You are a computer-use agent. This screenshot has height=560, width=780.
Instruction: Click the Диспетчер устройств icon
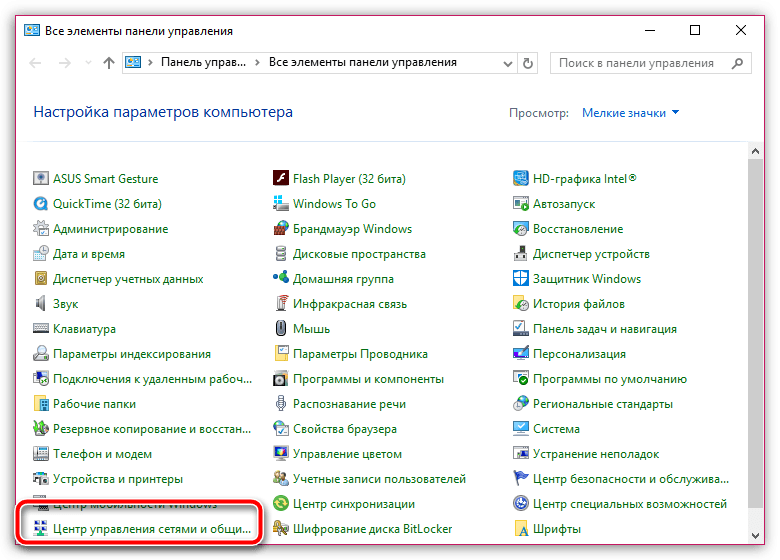point(521,254)
